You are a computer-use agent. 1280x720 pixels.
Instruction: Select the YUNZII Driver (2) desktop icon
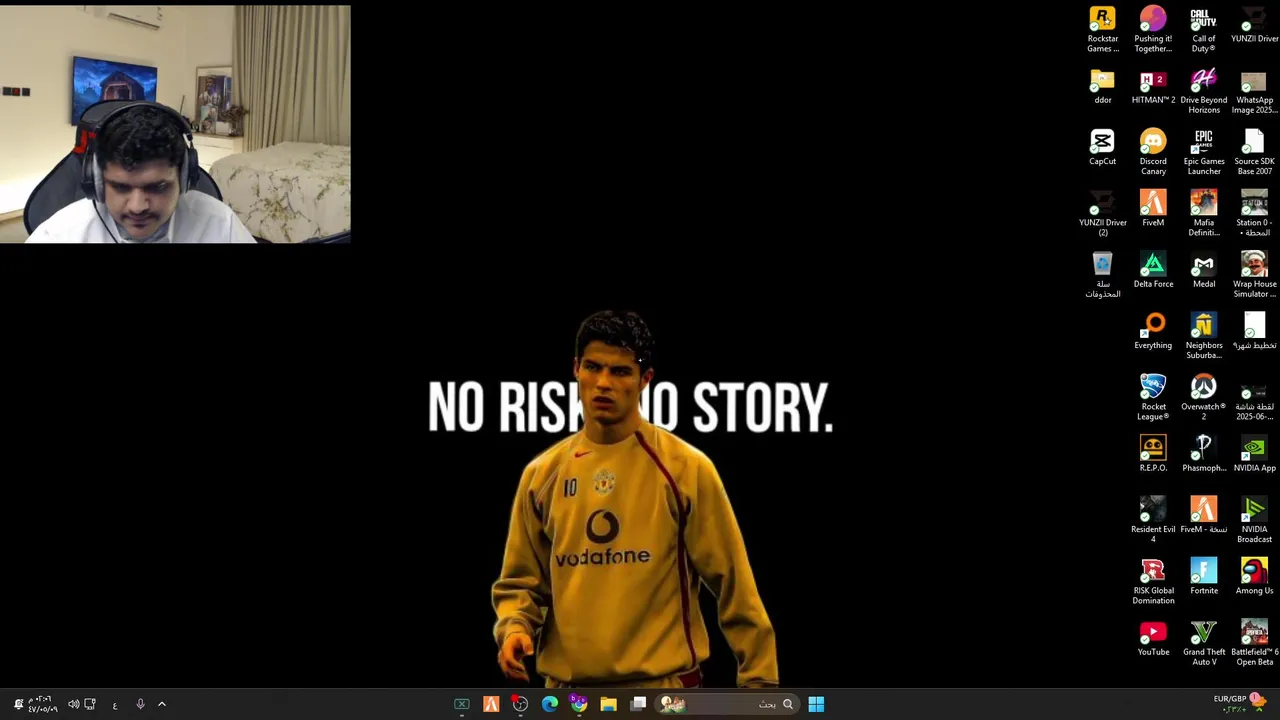click(x=1102, y=214)
